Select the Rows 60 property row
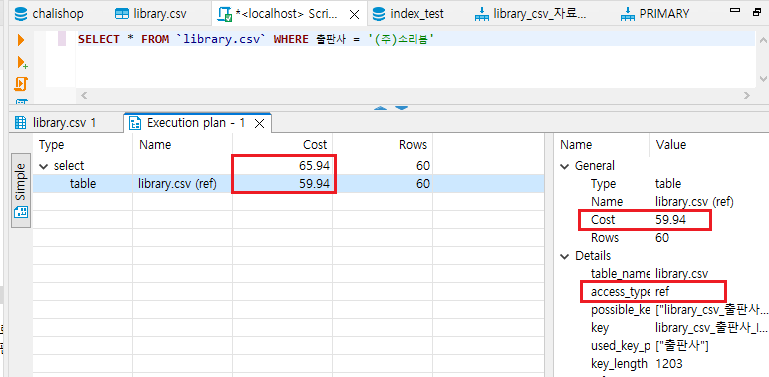 662,238
